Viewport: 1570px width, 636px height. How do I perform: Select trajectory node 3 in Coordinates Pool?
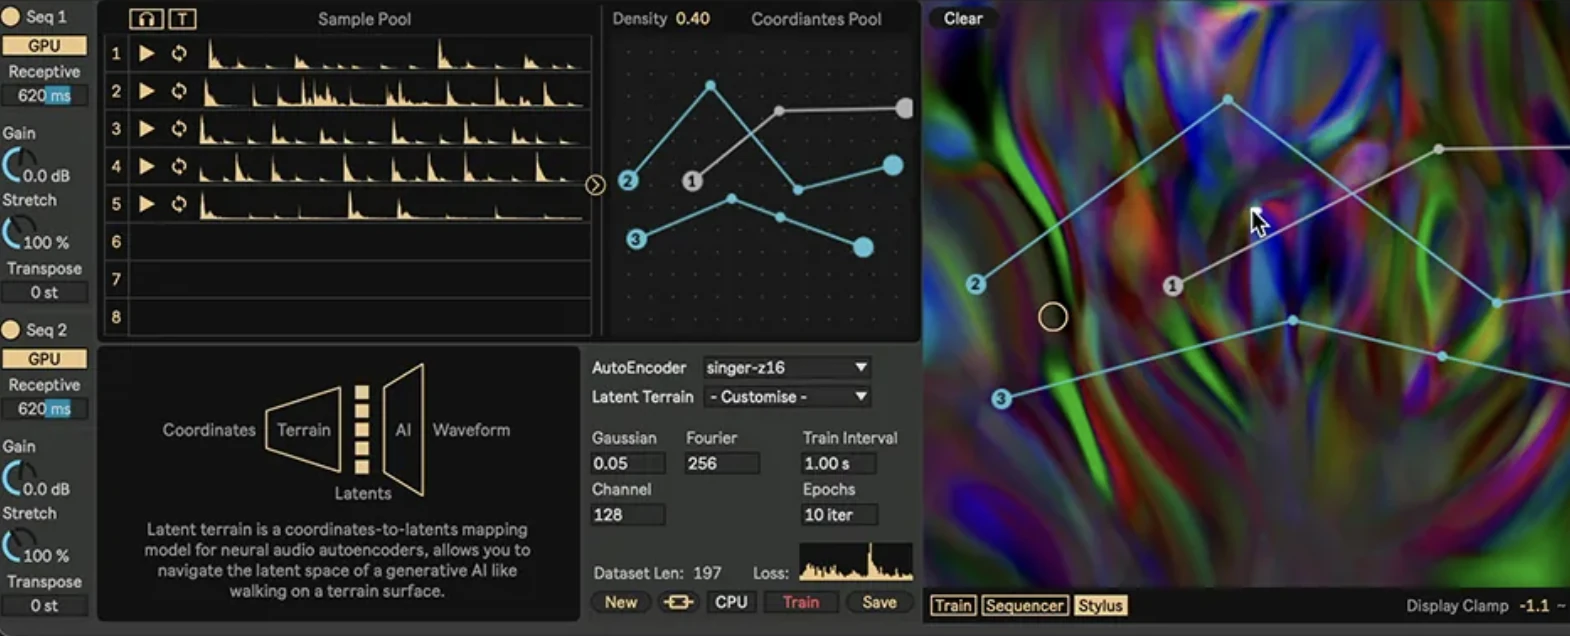pos(636,239)
